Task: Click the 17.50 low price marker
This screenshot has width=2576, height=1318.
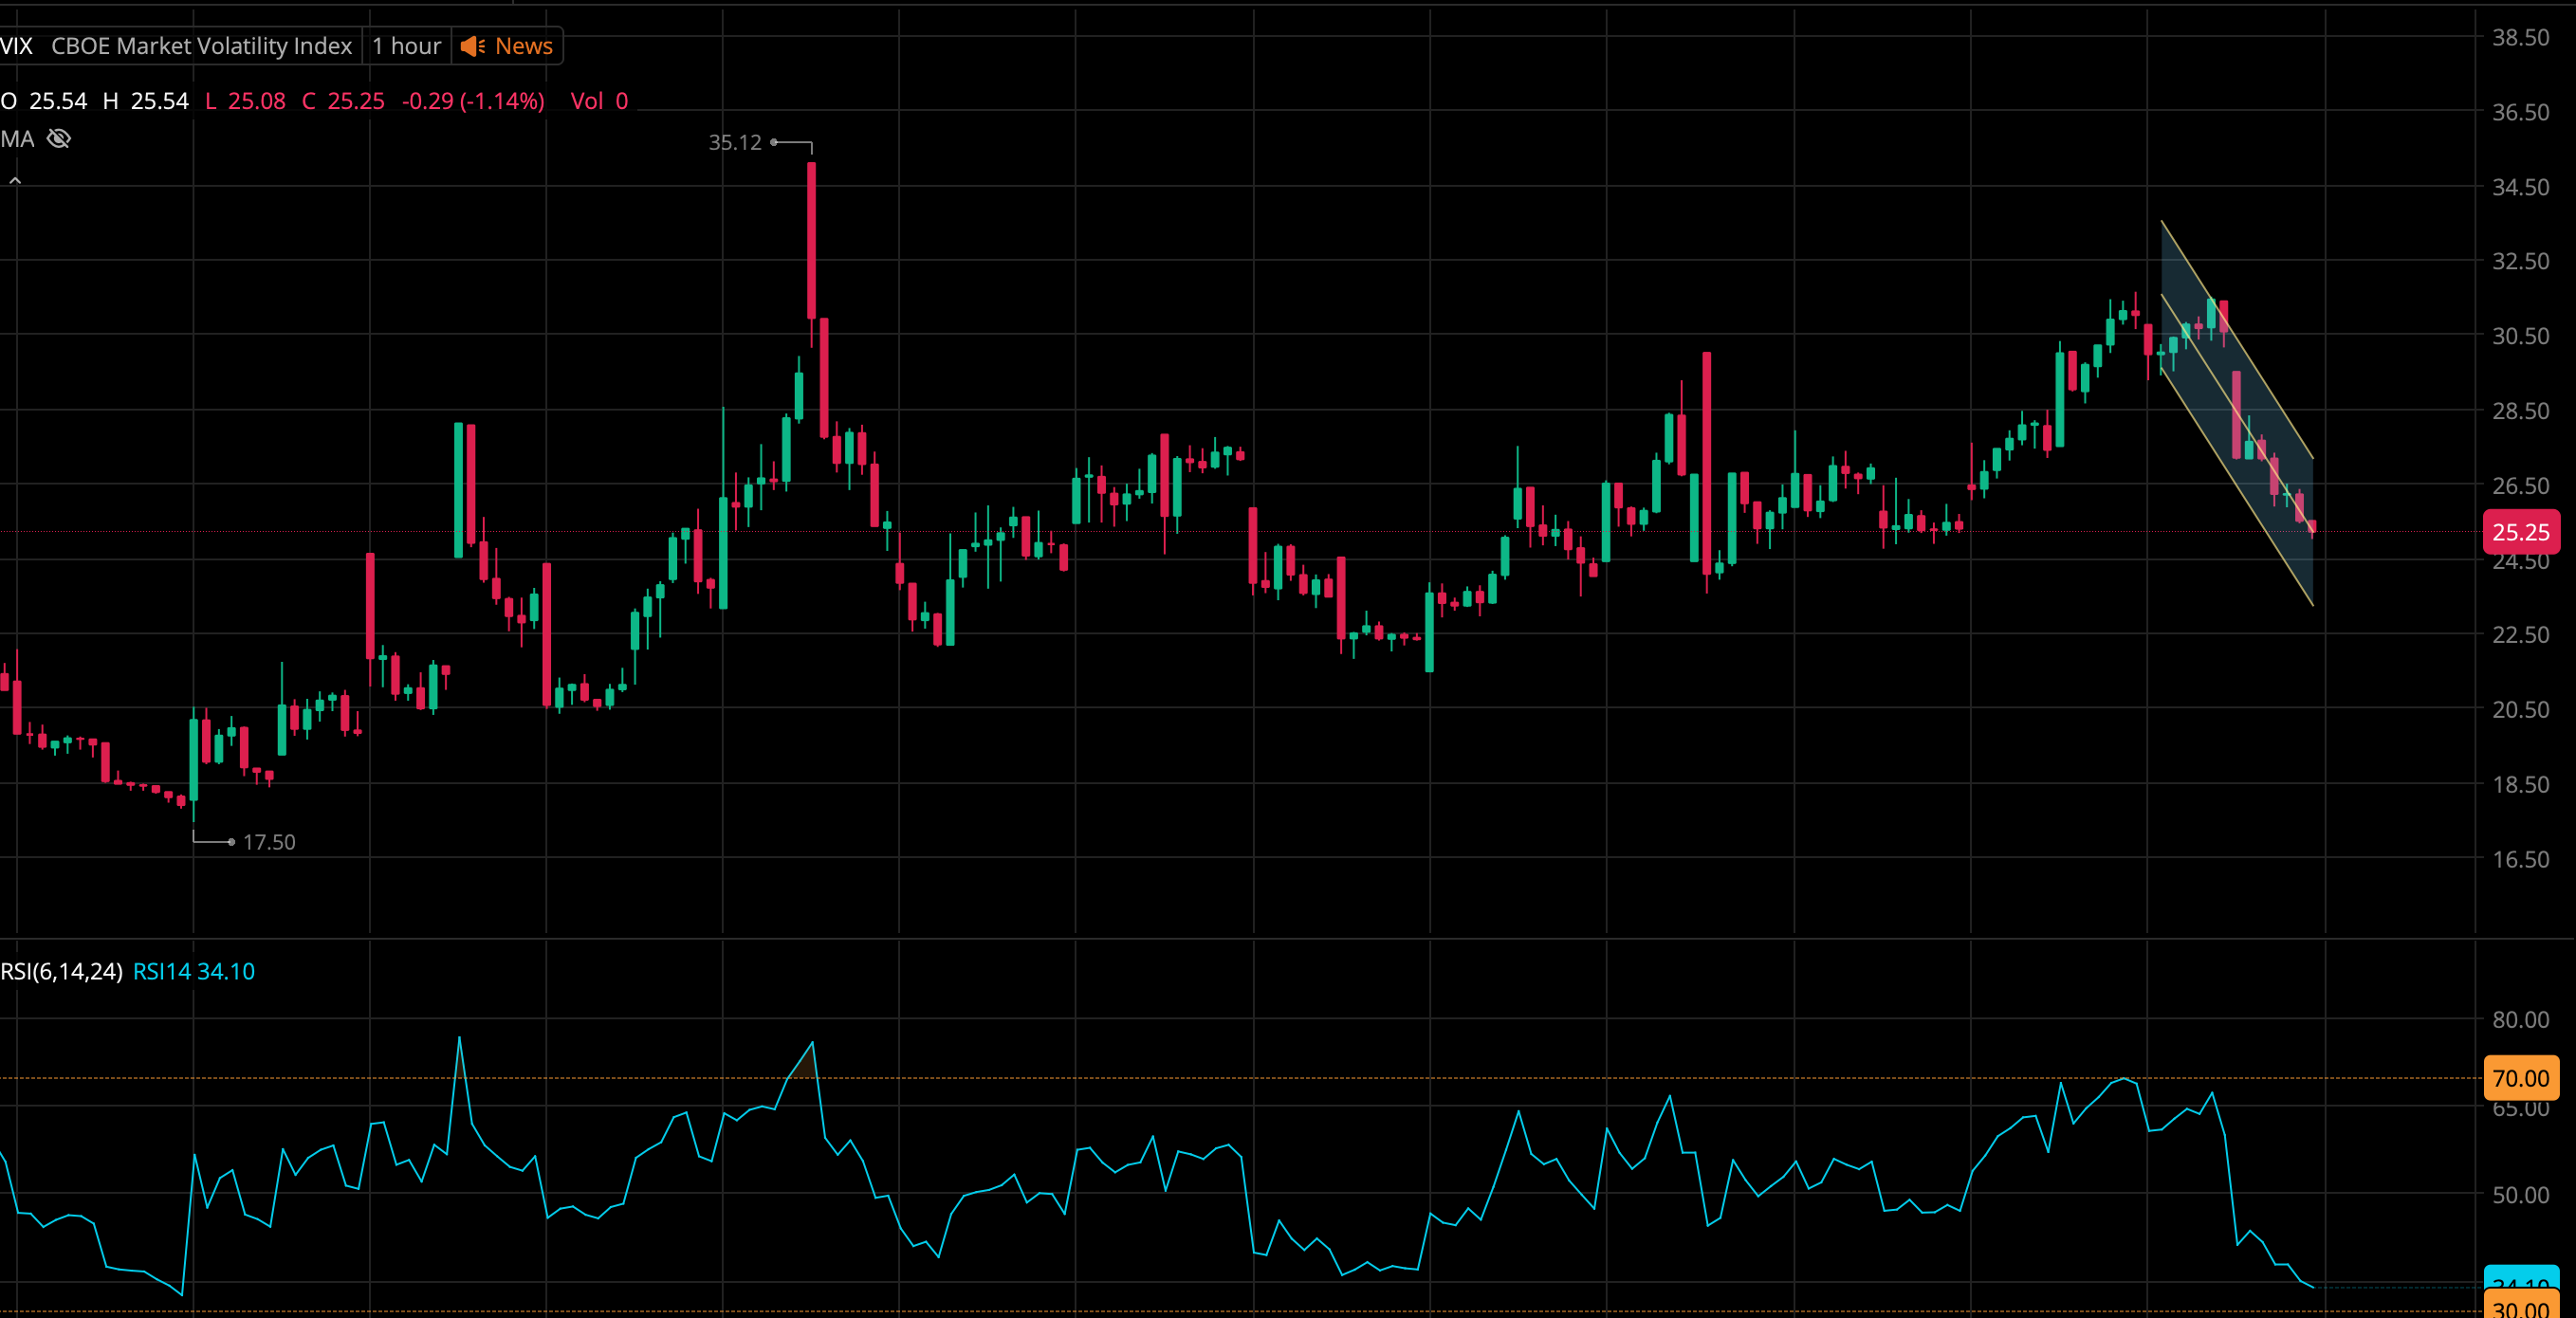Action: pyautogui.click(x=269, y=842)
